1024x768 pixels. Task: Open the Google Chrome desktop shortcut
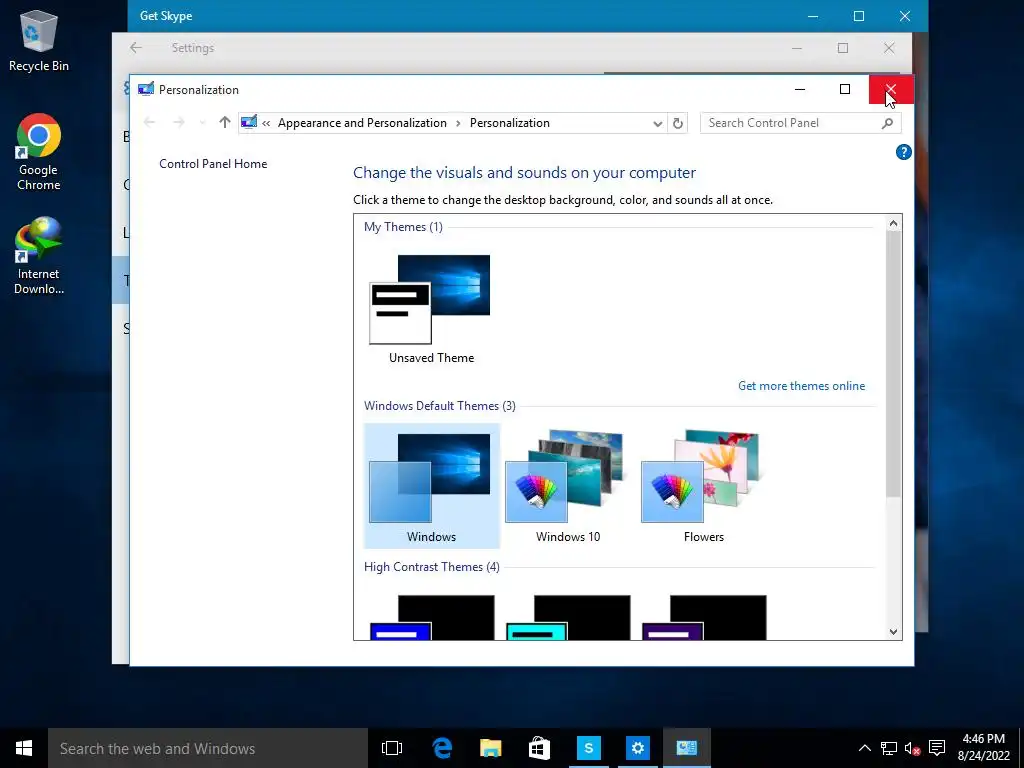tap(39, 152)
